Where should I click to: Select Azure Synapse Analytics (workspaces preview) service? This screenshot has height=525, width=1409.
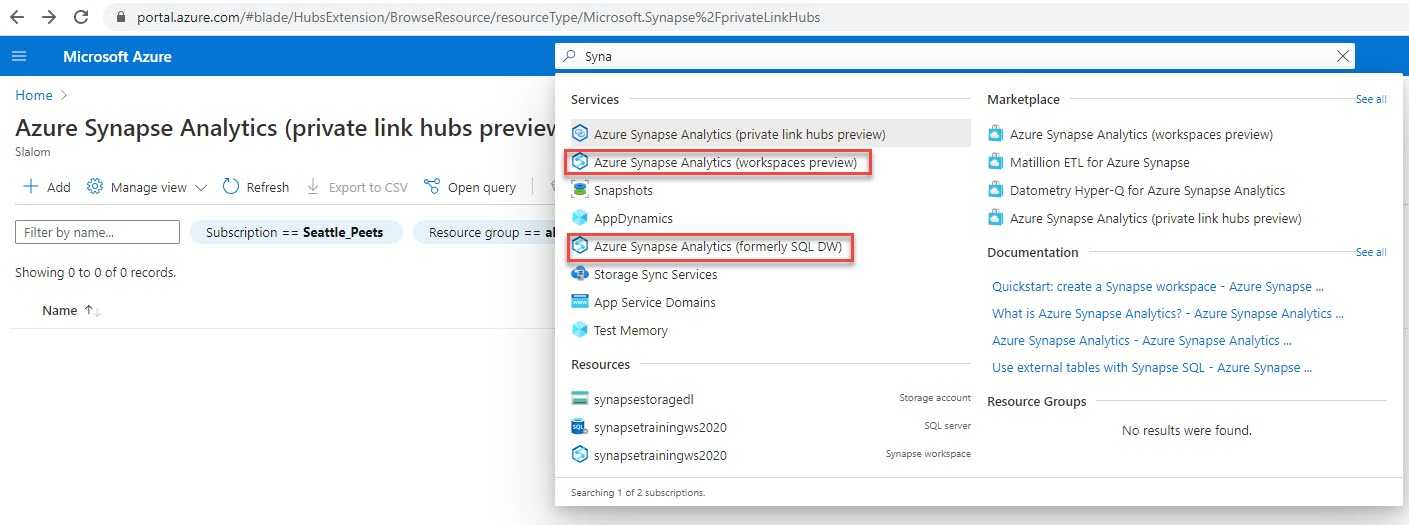pyautogui.click(x=725, y=162)
